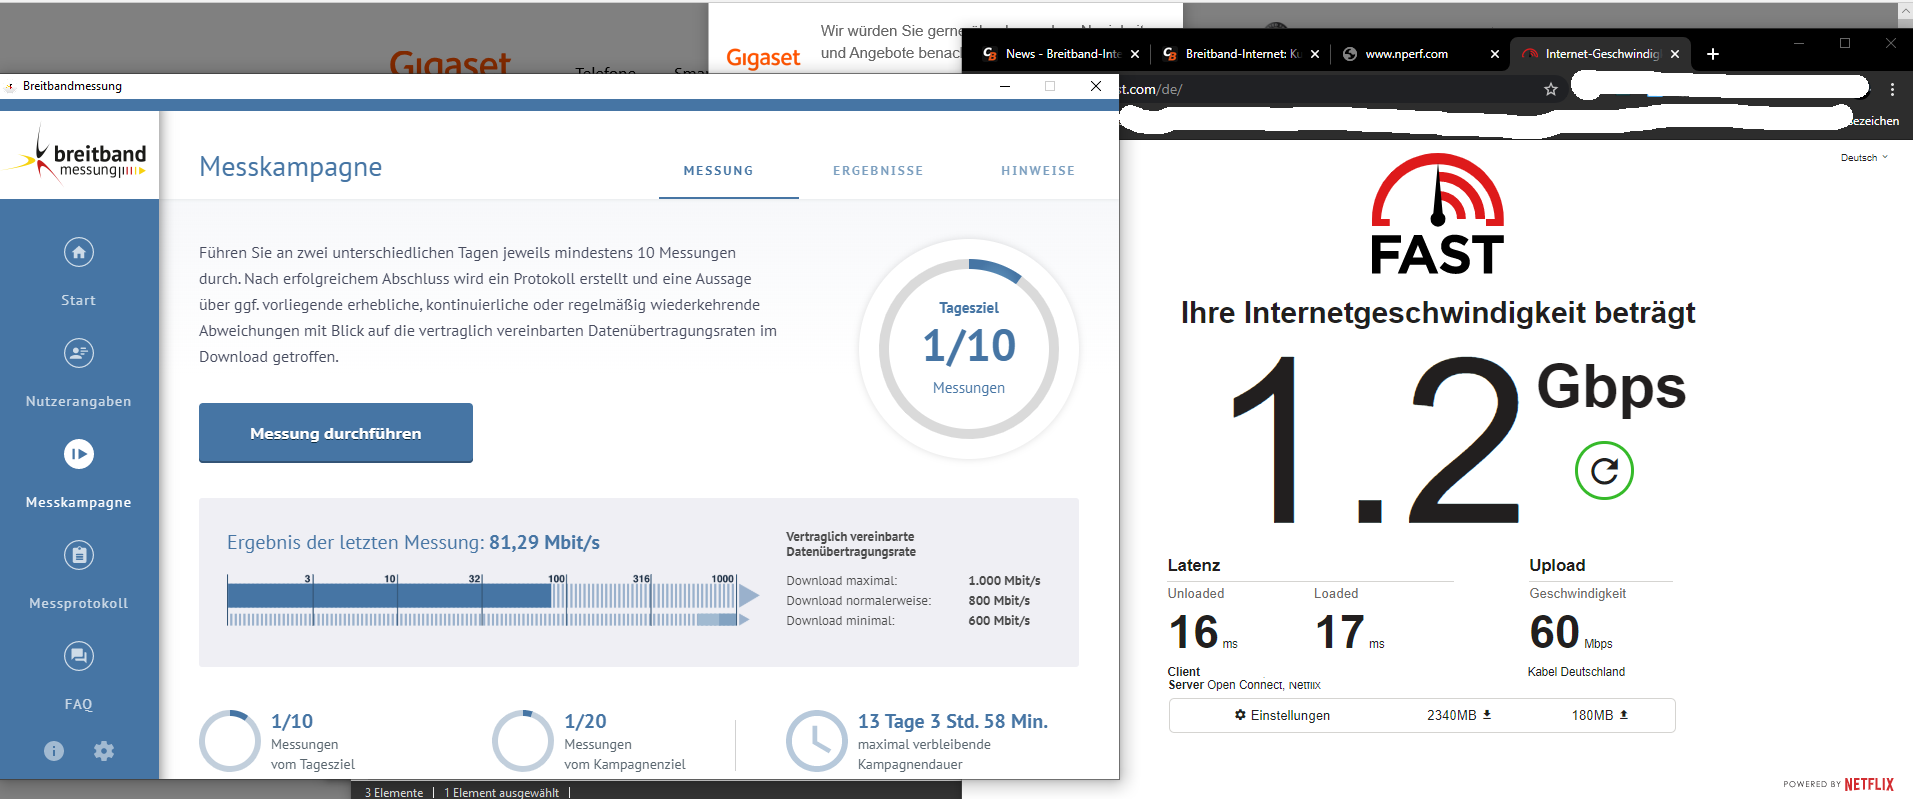Click Download maximal 1.000 Mbit/s value
Screen dimensions: 1913x799
tap(1004, 581)
